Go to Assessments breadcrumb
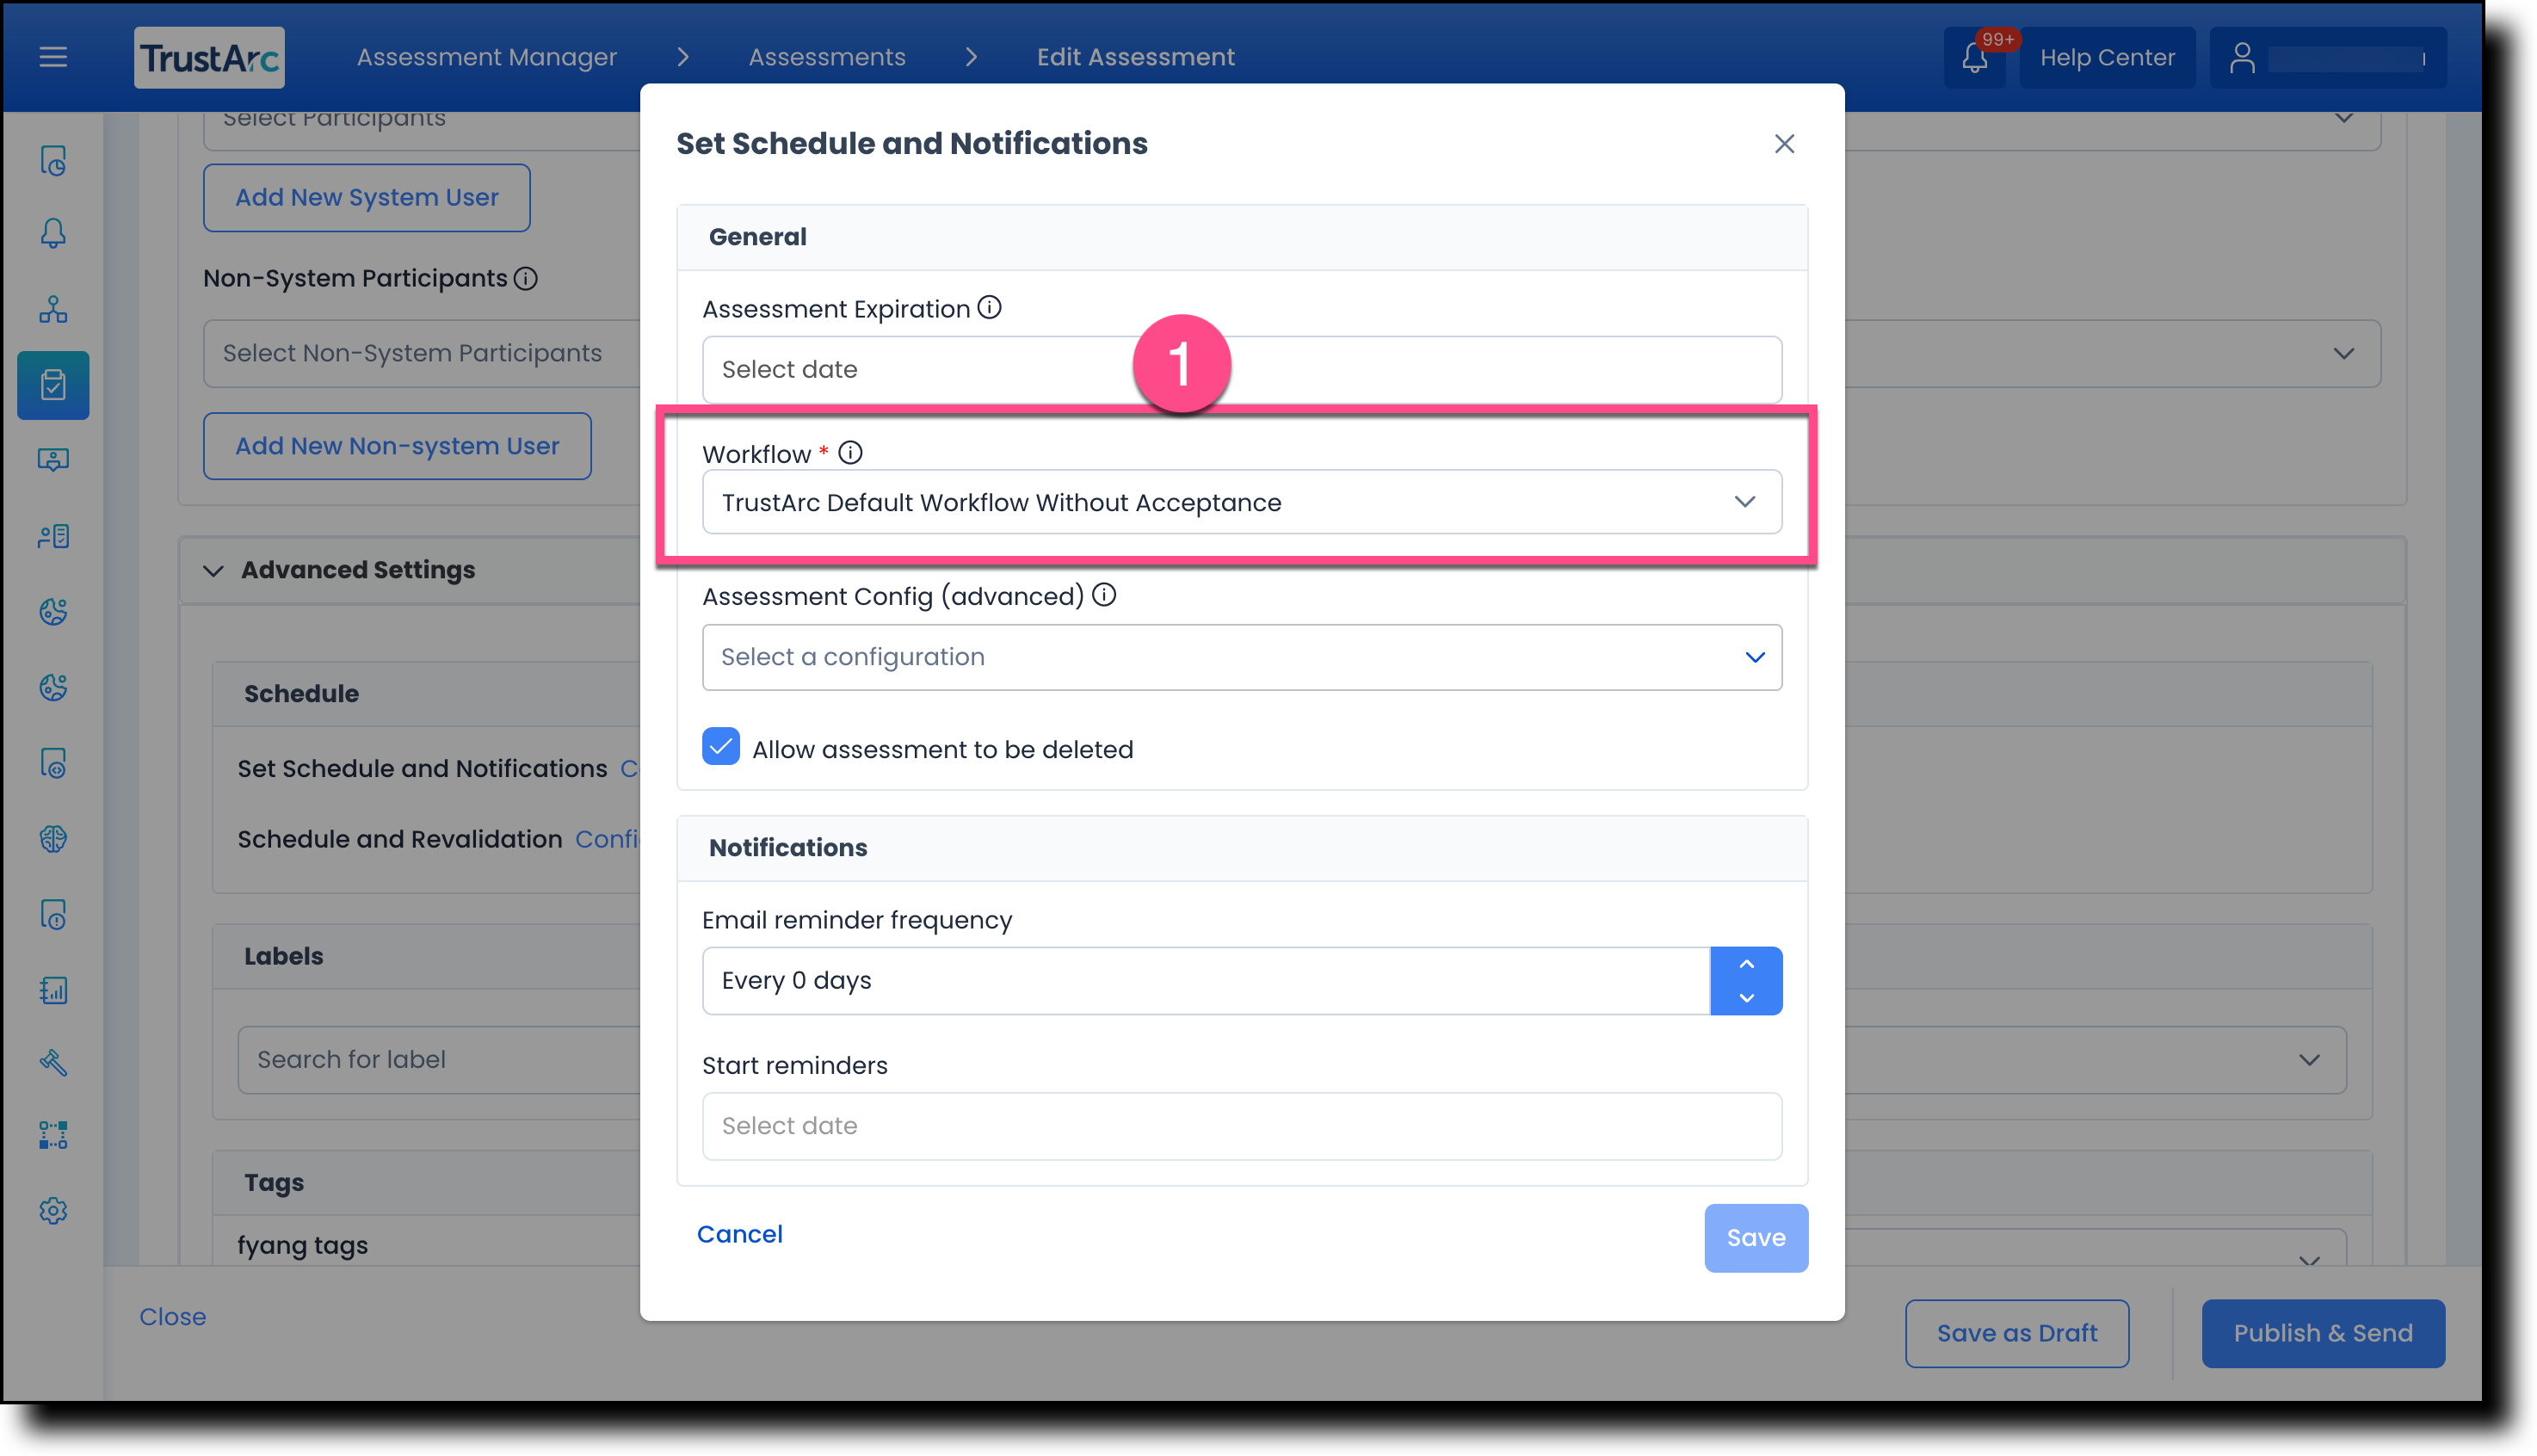Viewport: 2537px width, 1456px height. point(827,57)
